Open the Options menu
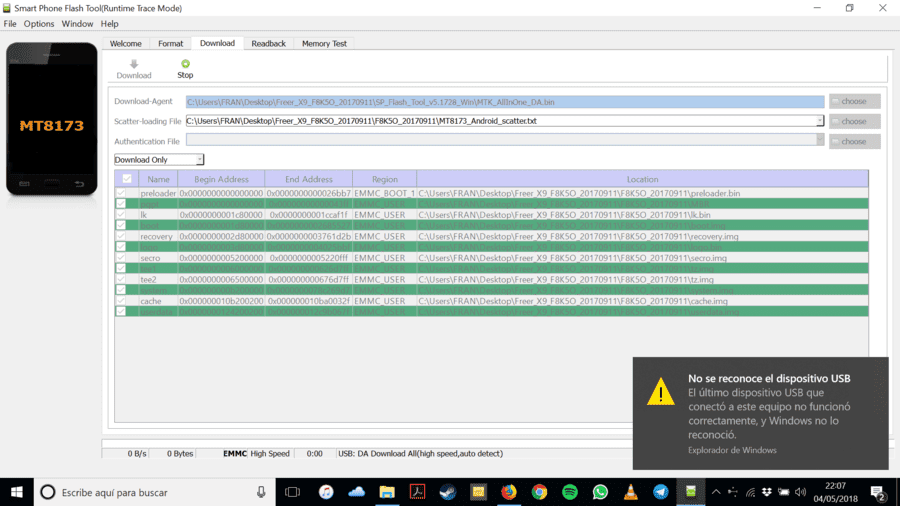Screen dimensions: 900x506 click(39, 24)
